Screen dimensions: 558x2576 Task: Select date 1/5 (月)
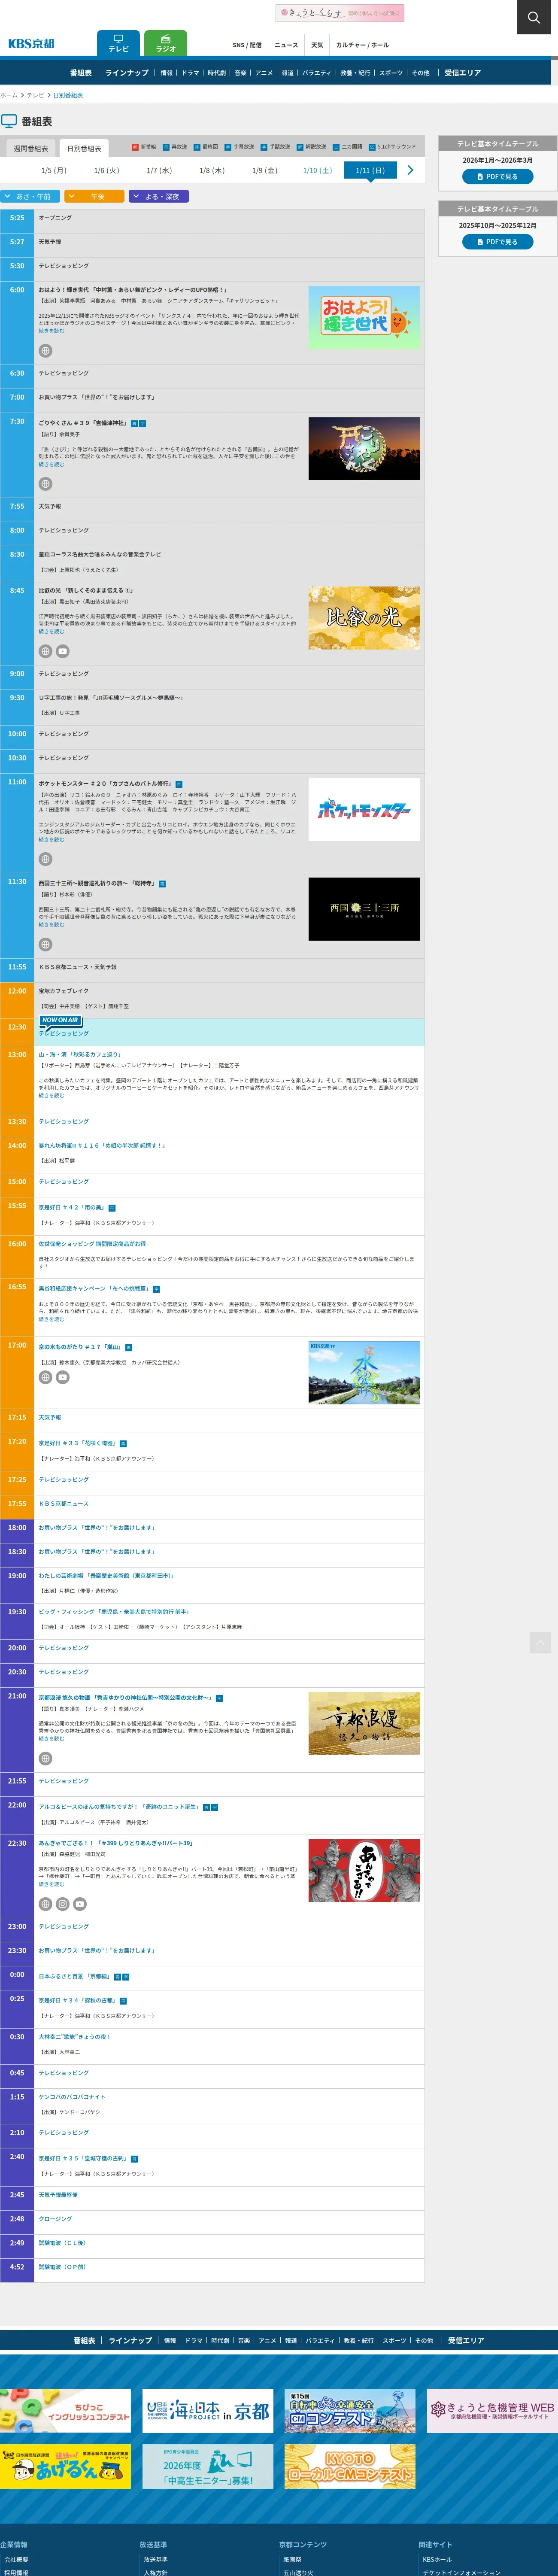(x=54, y=171)
